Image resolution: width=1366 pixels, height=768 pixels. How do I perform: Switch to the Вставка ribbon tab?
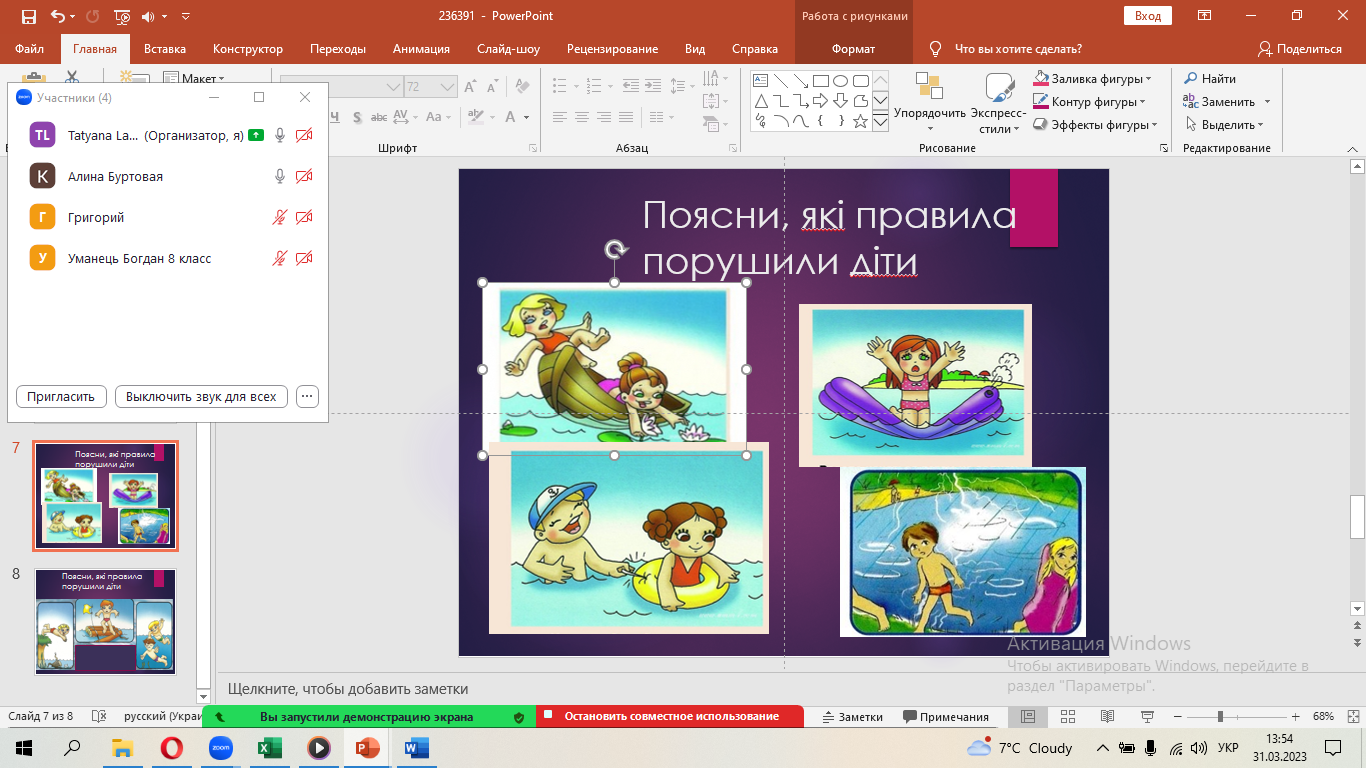165,49
